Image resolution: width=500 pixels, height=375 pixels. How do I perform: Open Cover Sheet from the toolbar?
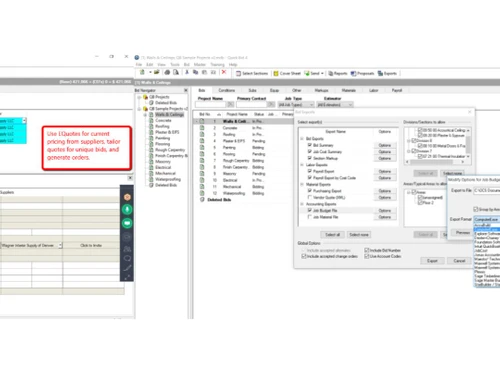point(287,73)
